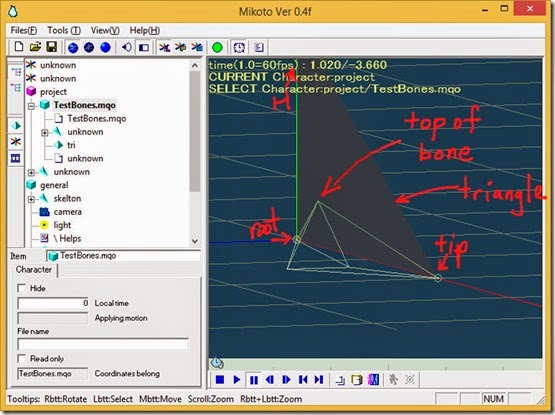The height and width of the screenshot is (415, 555).
Task: Click the greyed running figure icon
Action: coord(393,380)
